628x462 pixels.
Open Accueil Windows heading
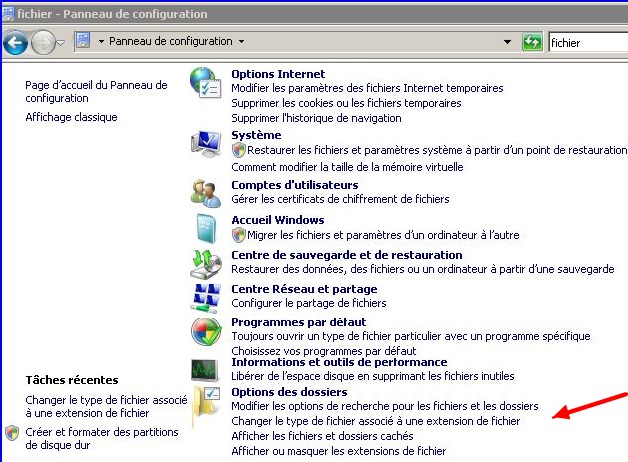278,220
